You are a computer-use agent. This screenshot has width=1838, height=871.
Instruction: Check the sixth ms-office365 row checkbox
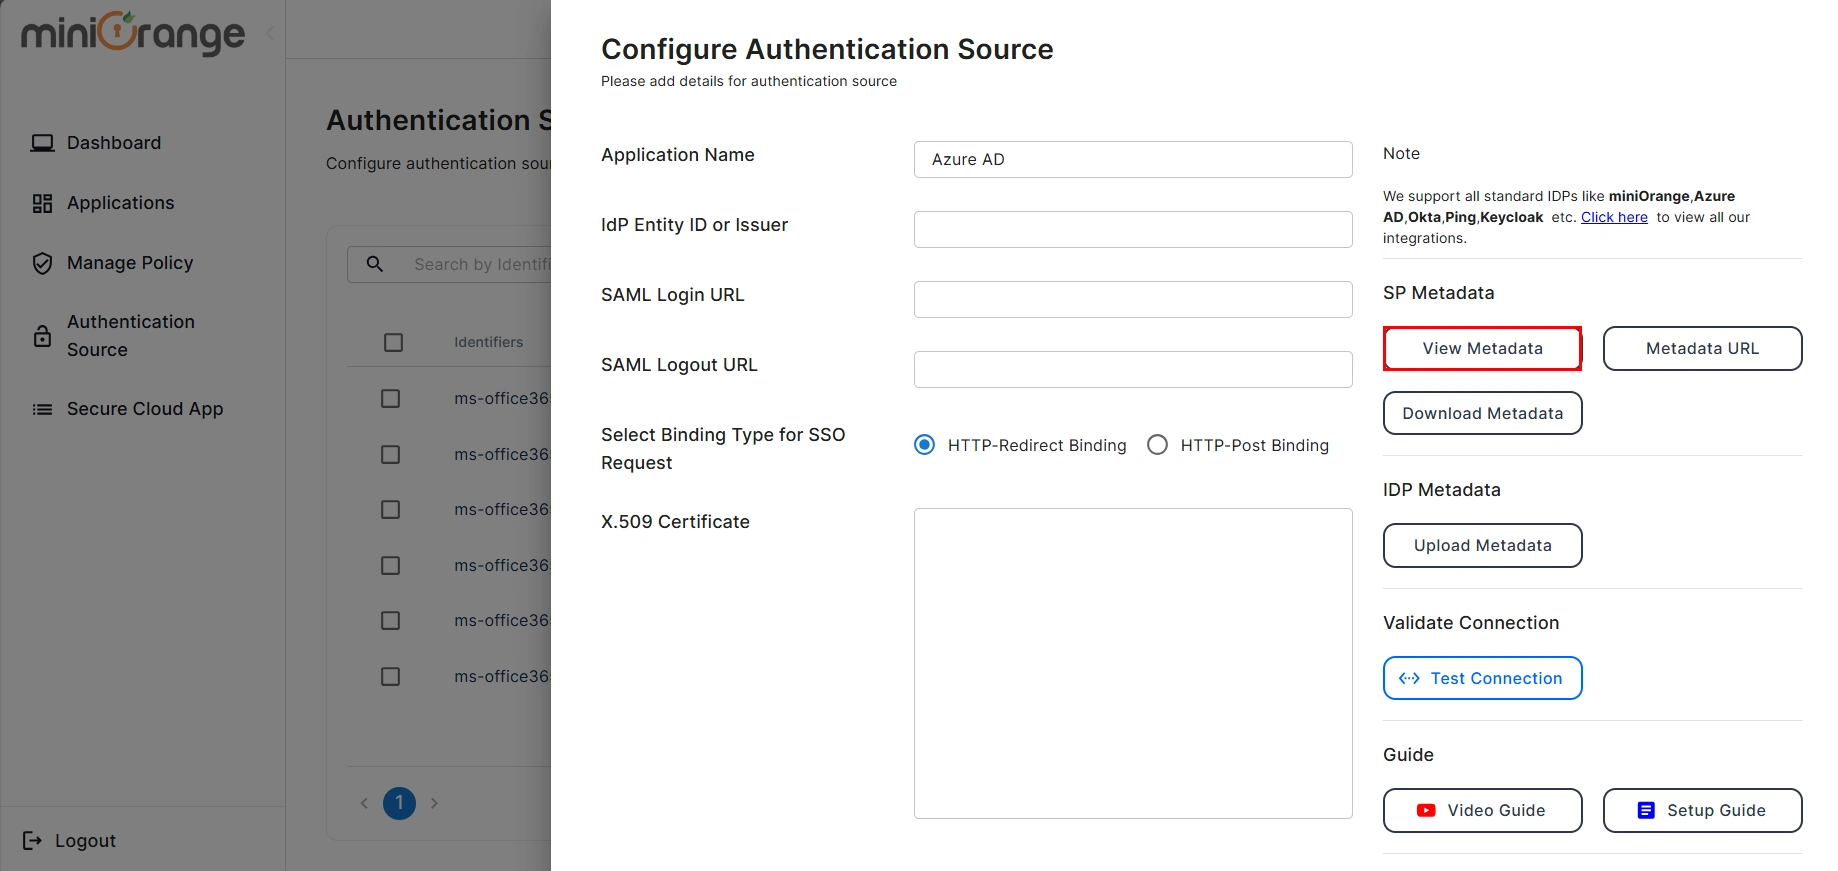tap(391, 677)
